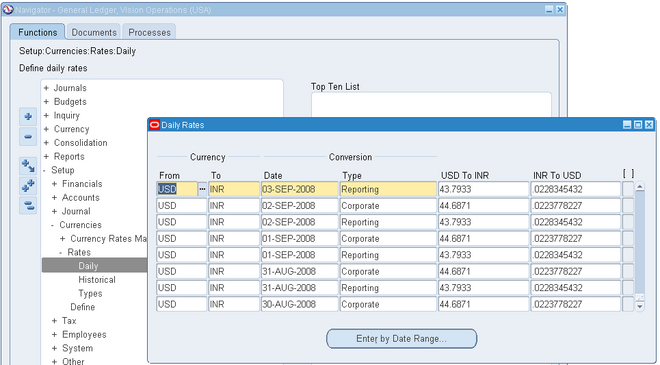Click the 44.6871 field in 30-AUG-2008 row
The width and height of the screenshot is (660, 365).
coord(483,304)
